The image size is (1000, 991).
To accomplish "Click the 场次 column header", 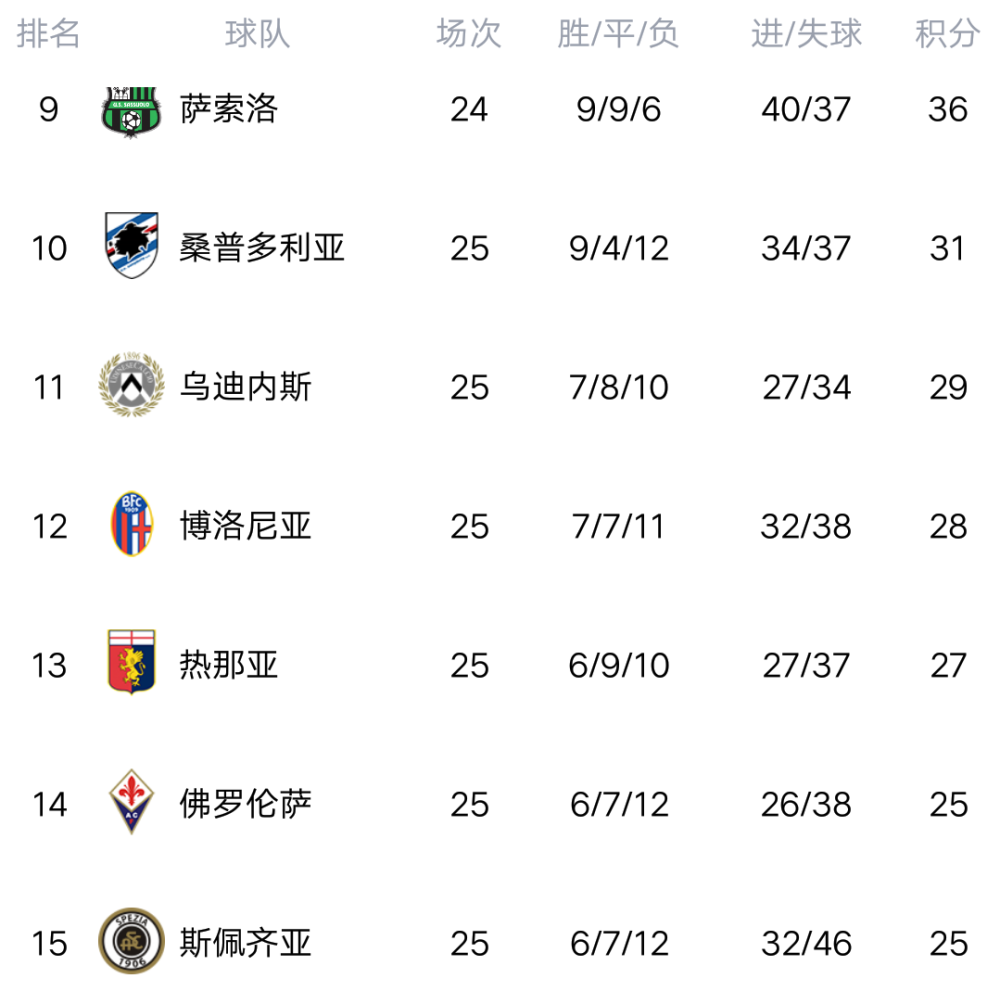I will pyautogui.click(x=468, y=34).
